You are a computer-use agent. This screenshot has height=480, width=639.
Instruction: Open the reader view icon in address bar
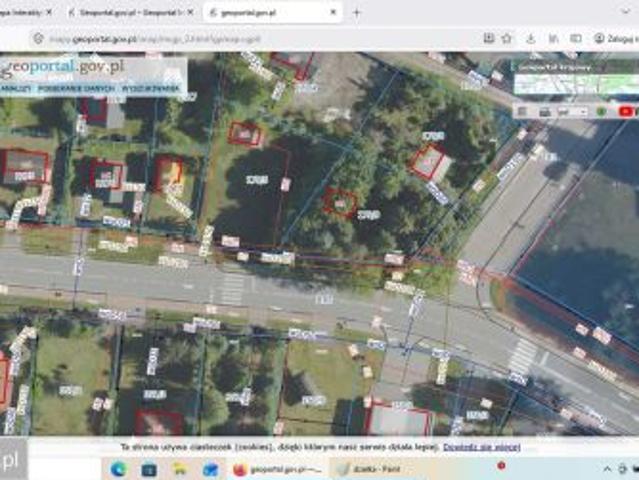coord(489,38)
